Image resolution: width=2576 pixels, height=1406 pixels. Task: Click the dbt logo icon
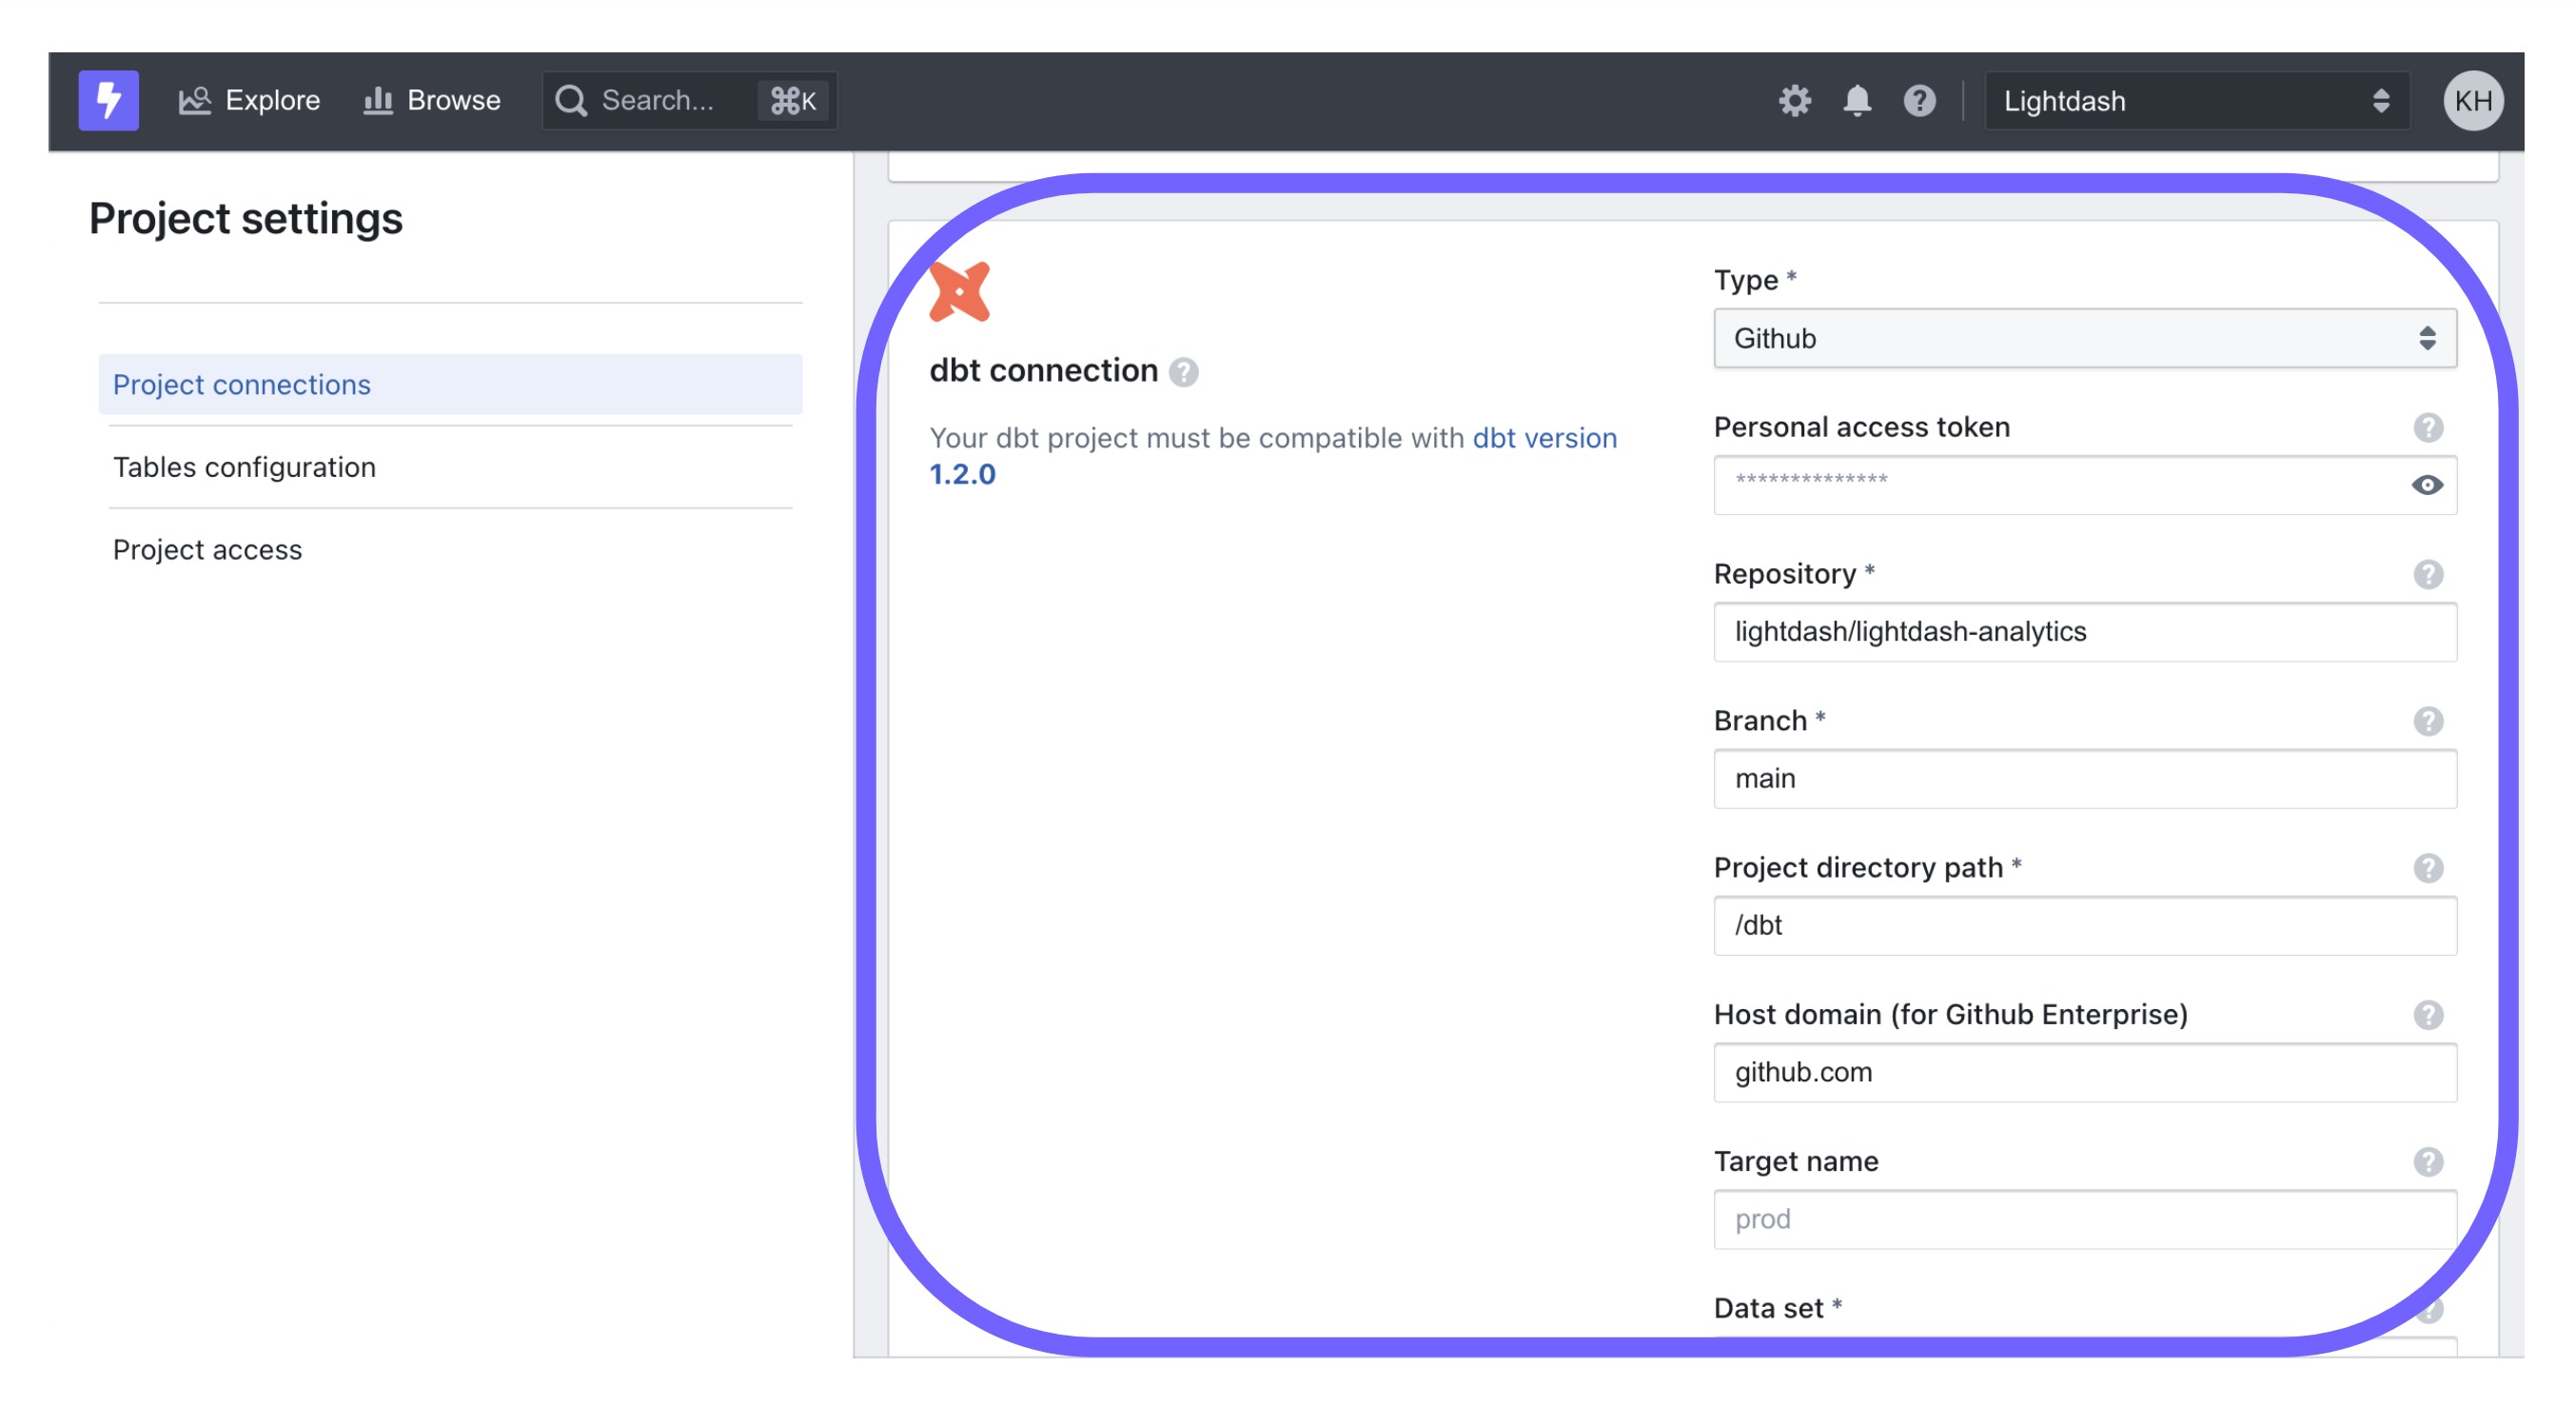click(x=959, y=292)
